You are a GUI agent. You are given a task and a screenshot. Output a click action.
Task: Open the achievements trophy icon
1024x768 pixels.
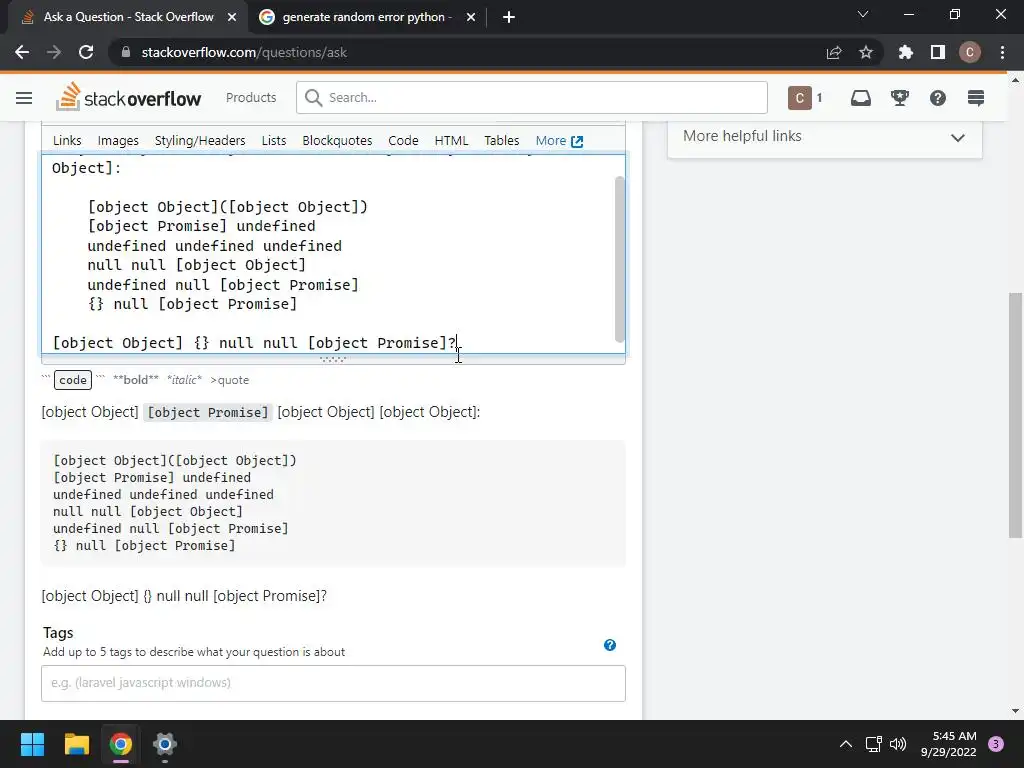(900, 98)
